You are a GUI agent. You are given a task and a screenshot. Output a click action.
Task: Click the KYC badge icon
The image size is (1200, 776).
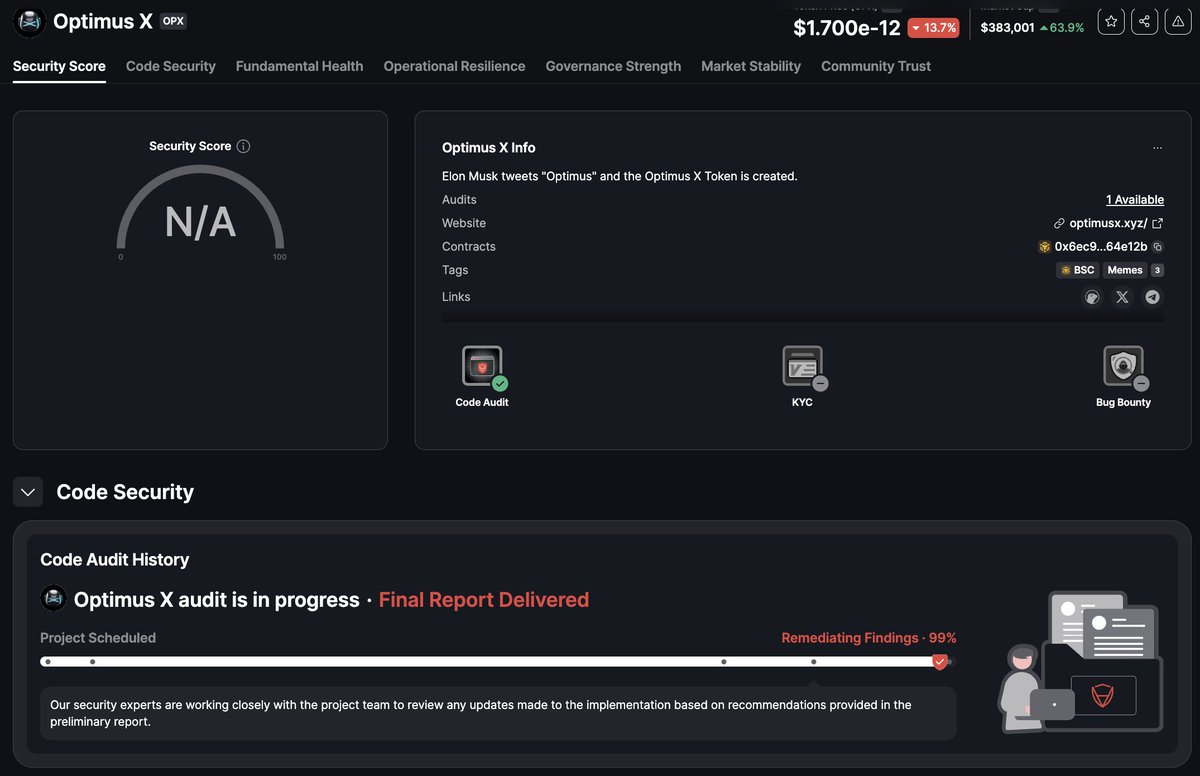pos(803,367)
